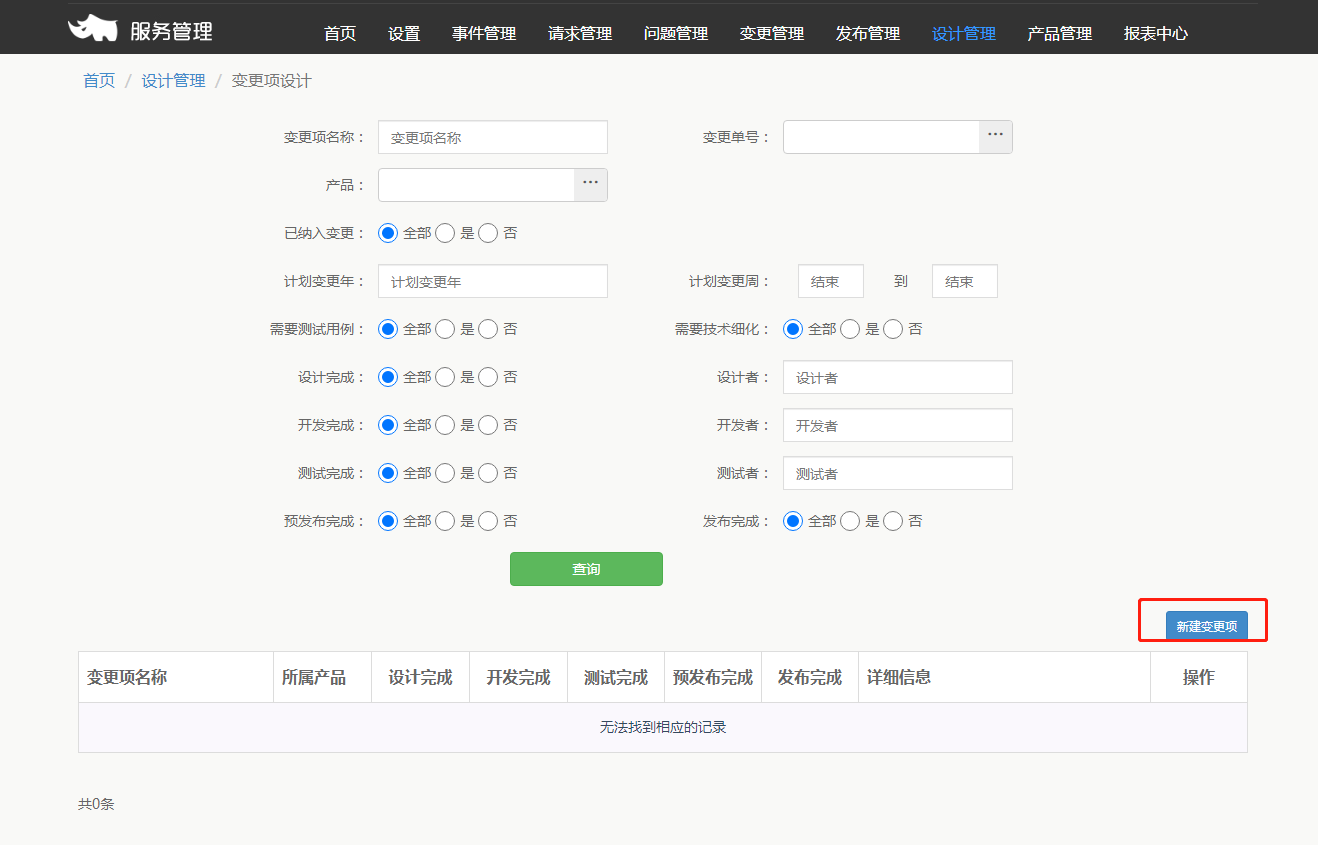Click 测试完成 table column header
1318x845 pixels.
(616, 677)
